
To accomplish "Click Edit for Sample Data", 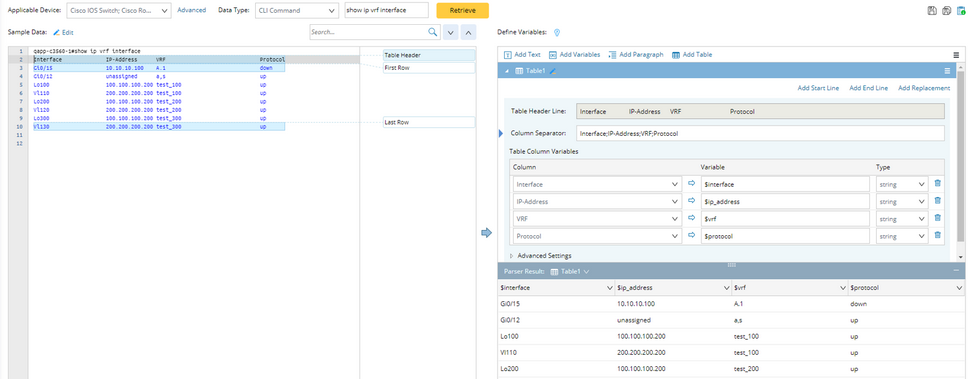I will point(64,32).
